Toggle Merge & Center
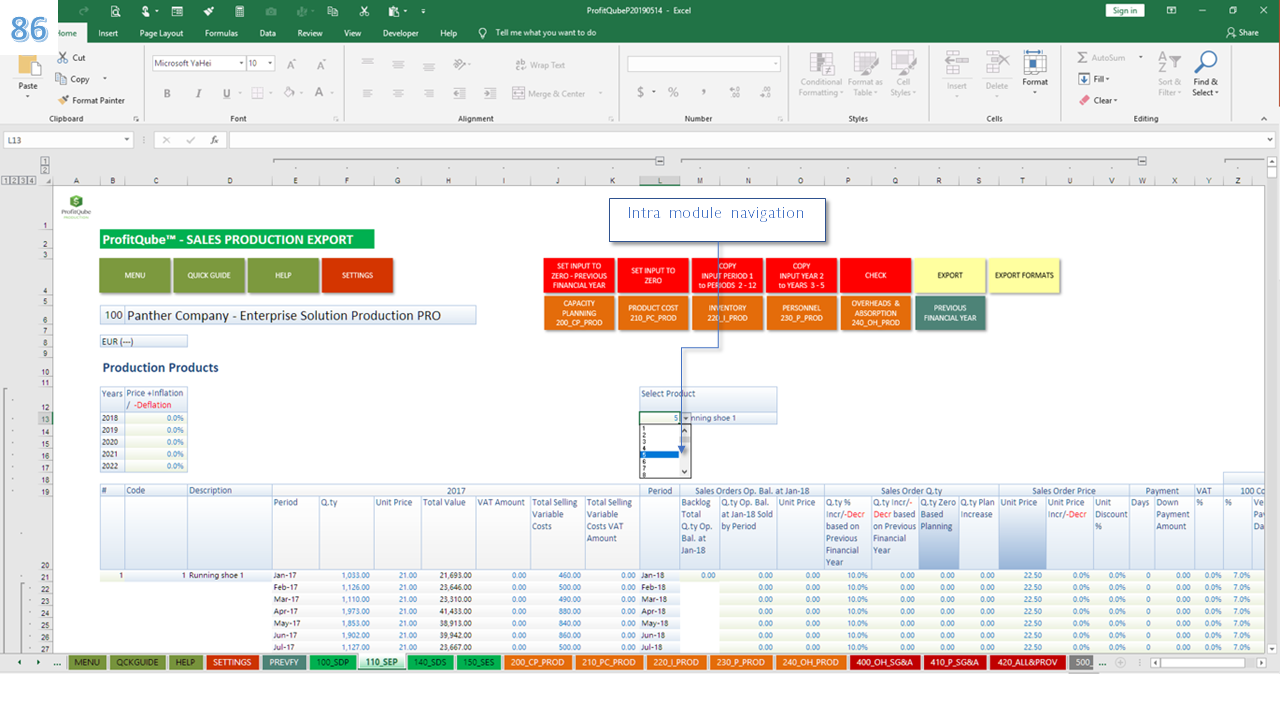The image size is (1280, 720). [x=550, y=93]
